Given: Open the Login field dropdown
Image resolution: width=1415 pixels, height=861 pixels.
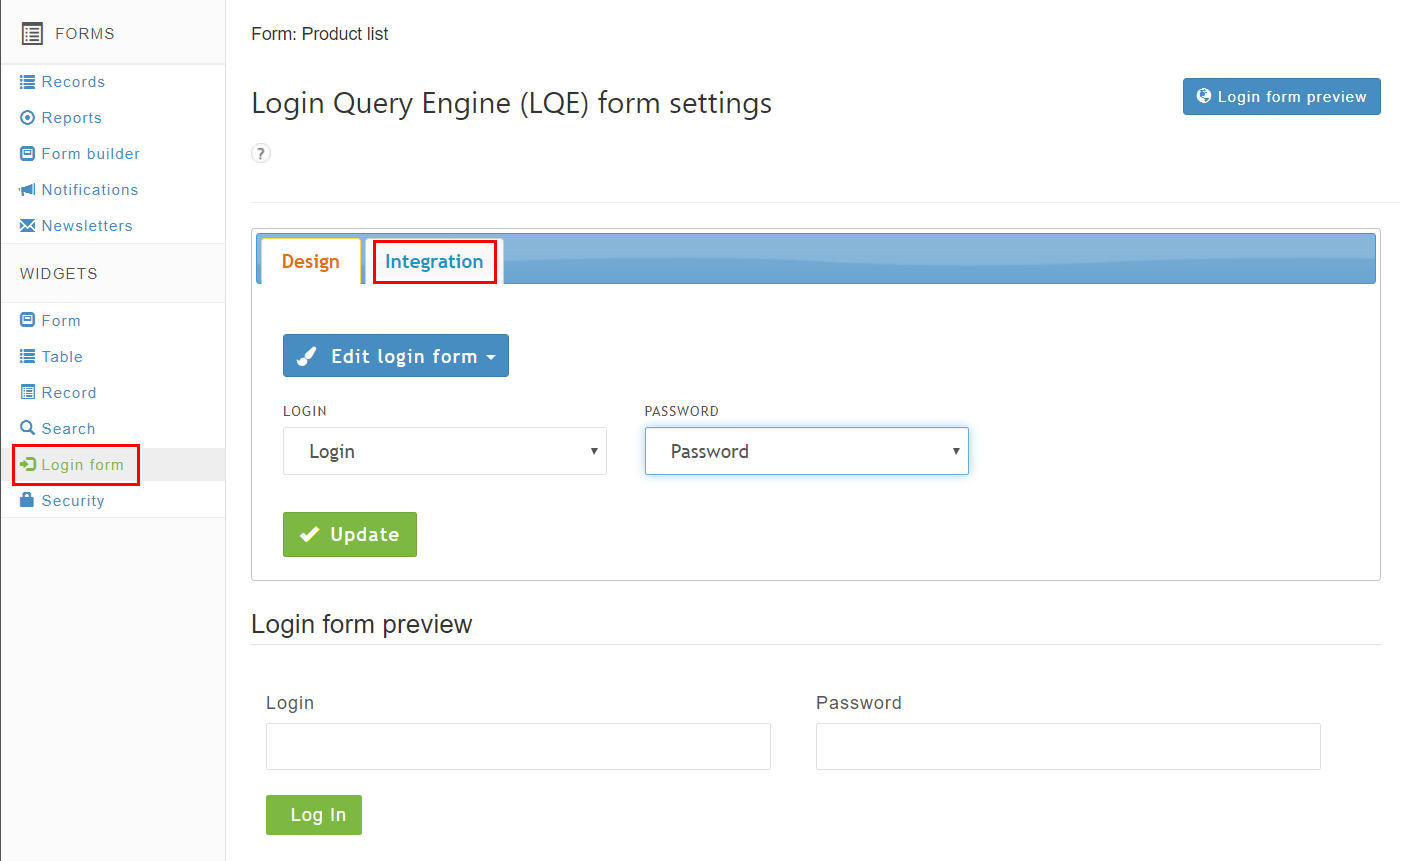Looking at the screenshot, I should click(x=445, y=451).
